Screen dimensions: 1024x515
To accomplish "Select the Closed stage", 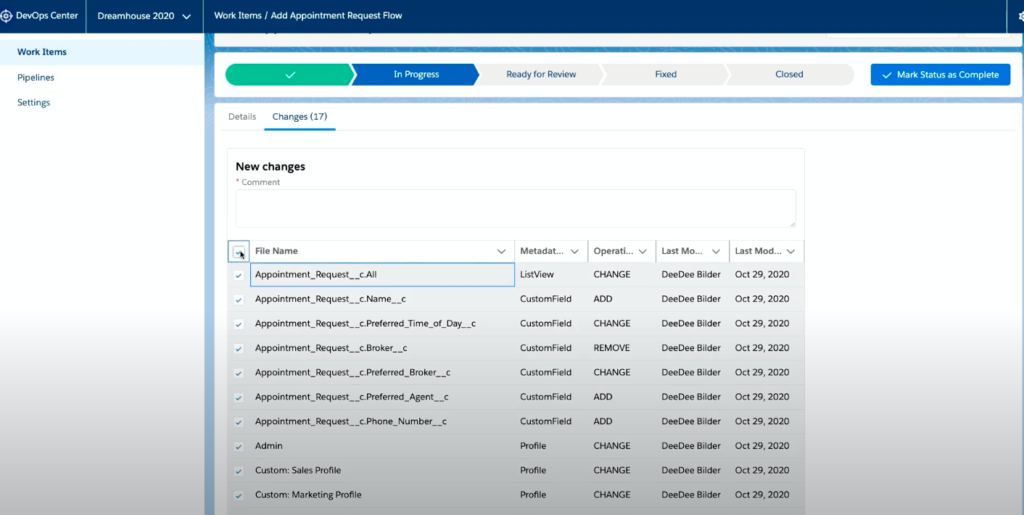I will click(x=789, y=74).
